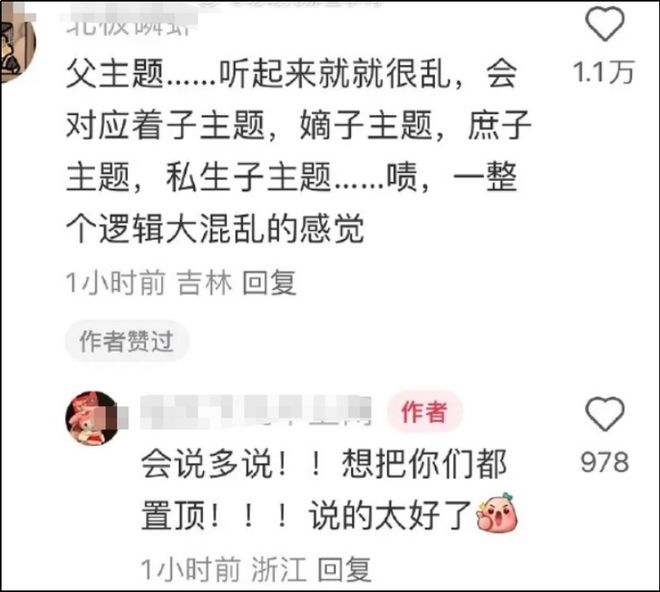Click 回复 next to 浙江
660x592 pixels.
[344, 570]
